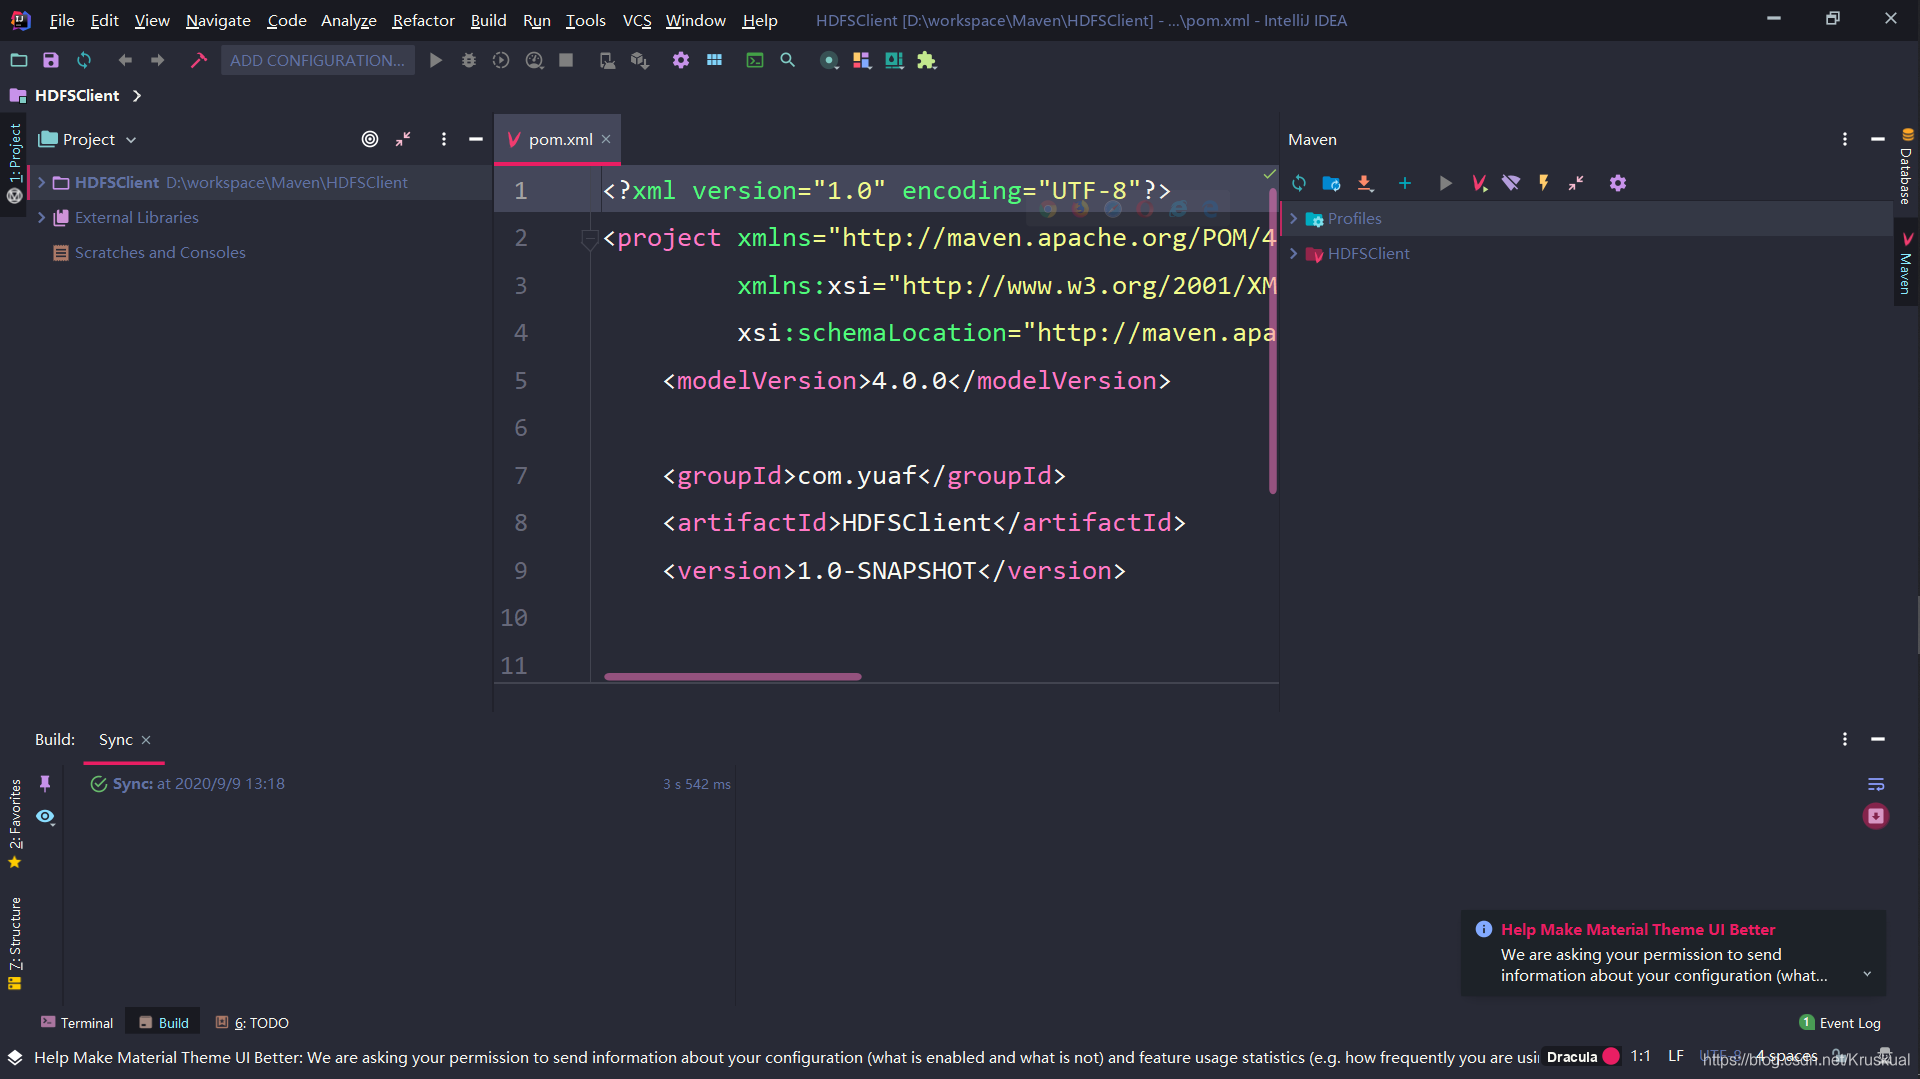Click Execute Maven Goal icon
Screen dimensions: 1920x1079
coord(1479,183)
